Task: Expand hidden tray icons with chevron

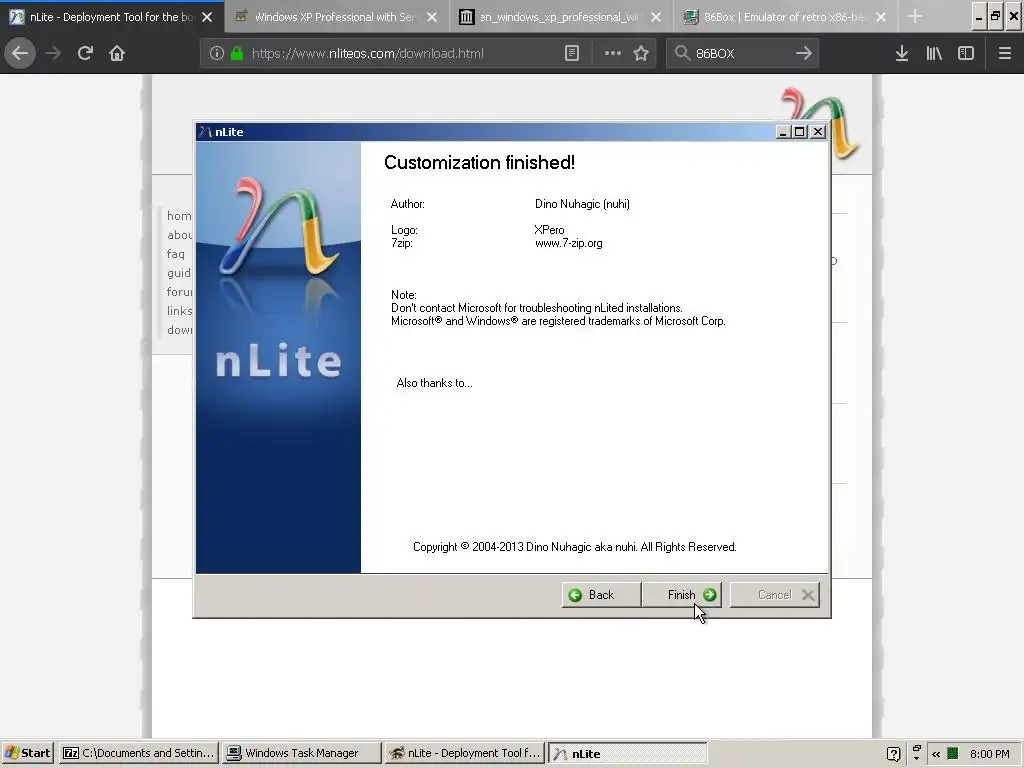Action: tap(936, 754)
